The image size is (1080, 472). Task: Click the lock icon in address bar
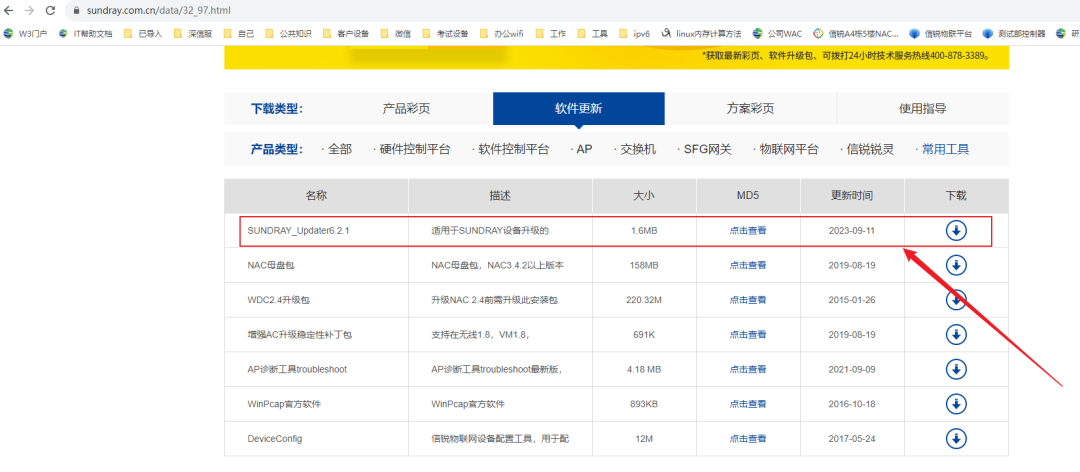[76, 11]
